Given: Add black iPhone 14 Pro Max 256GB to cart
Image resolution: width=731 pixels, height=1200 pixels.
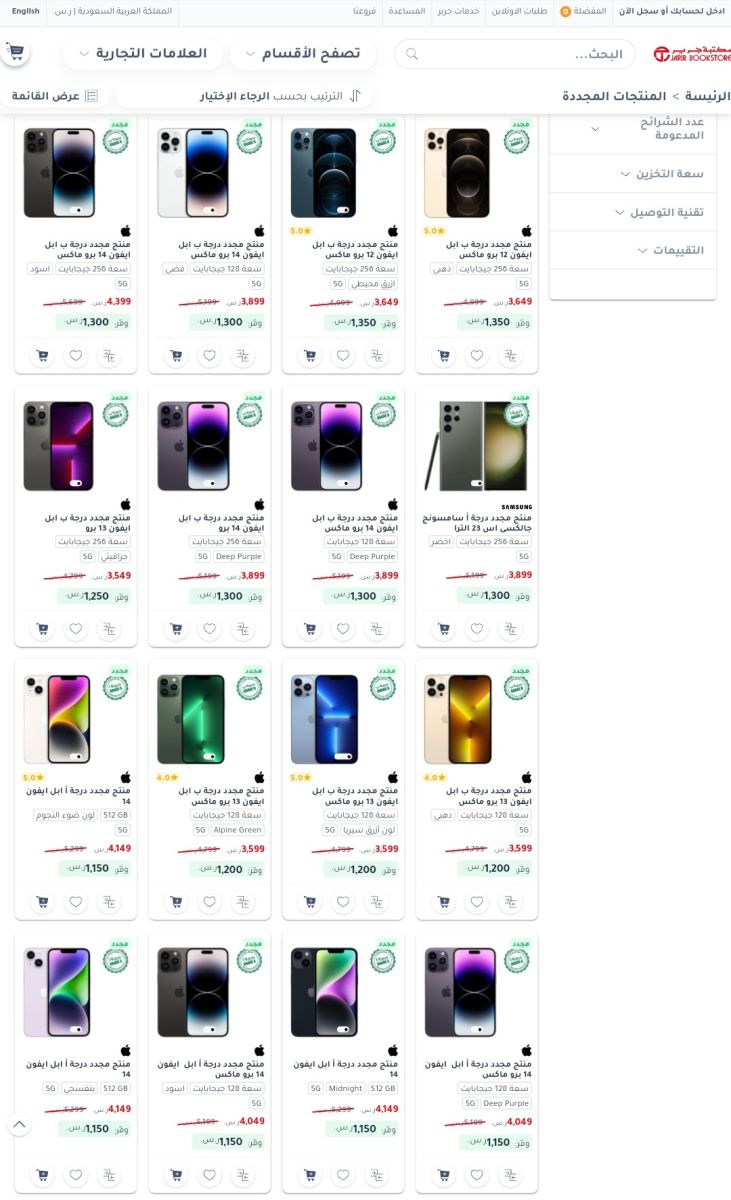Looking at the screenshot, I should pos(42,355).
